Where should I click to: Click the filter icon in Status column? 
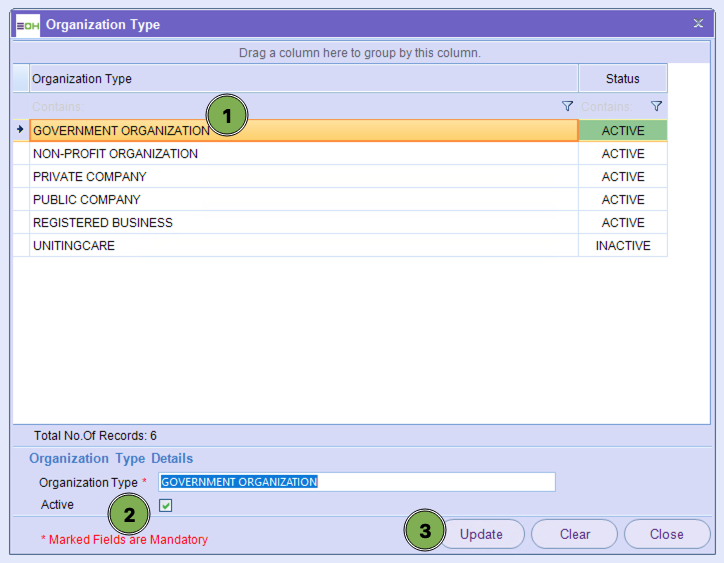[656, 106]
